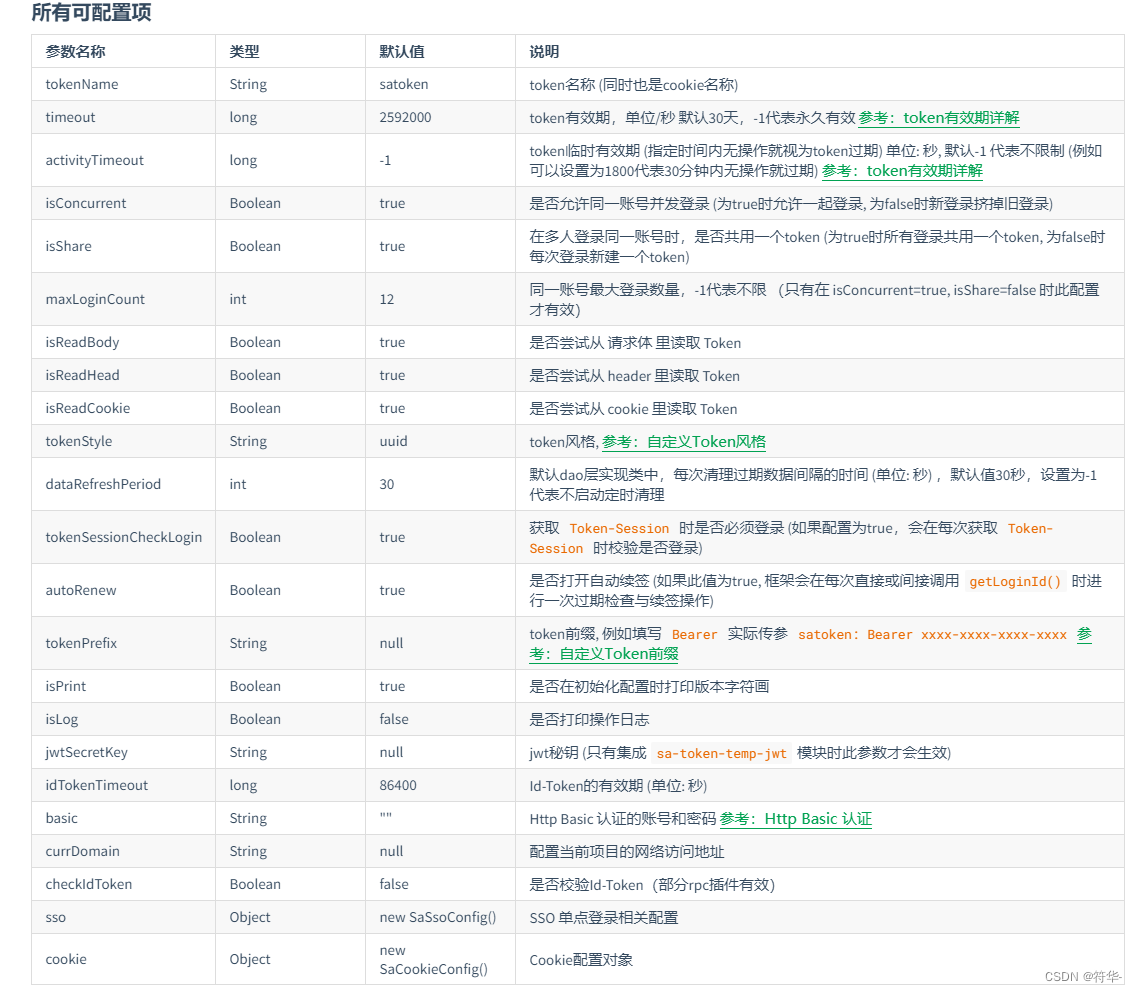The height and width of the screenshot is (992, 1137).
Task: Select the cookie parameter cell
Action: (x=123, y=959)
